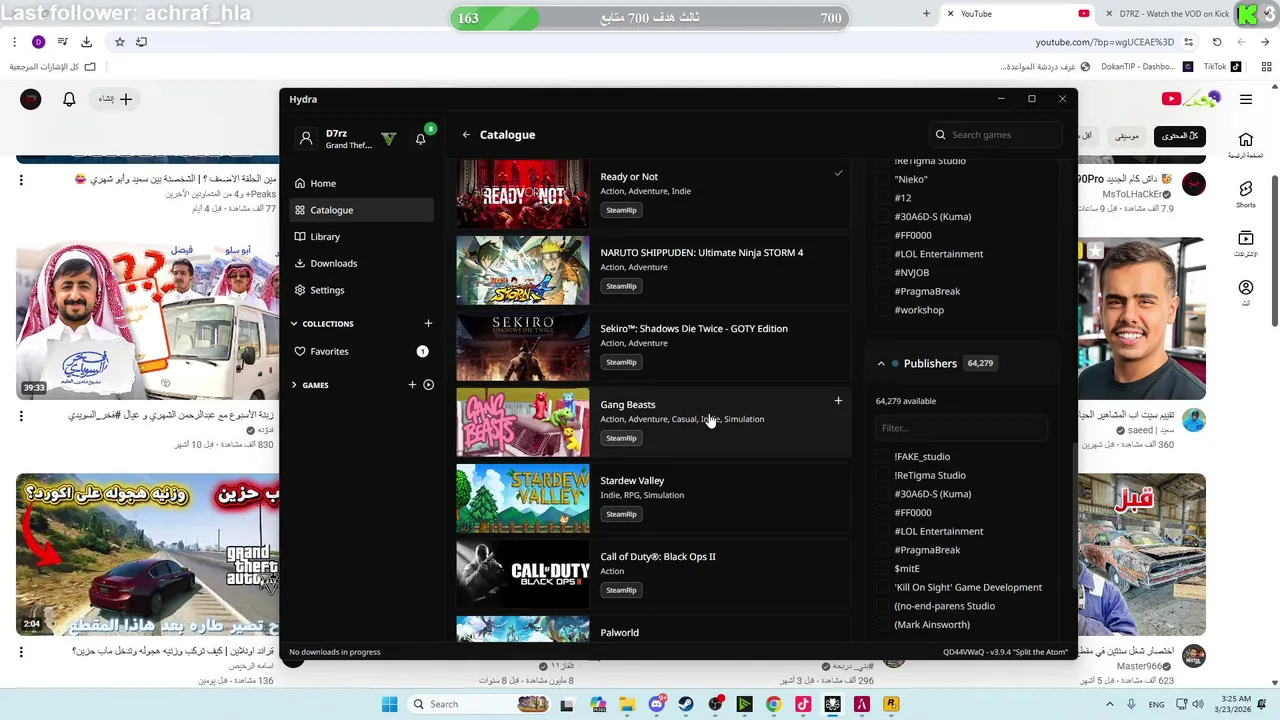The width and height of the screenshot is (1280, 720).
Task: Click the Hydra notifications bell icon
Action: [420, 139]
